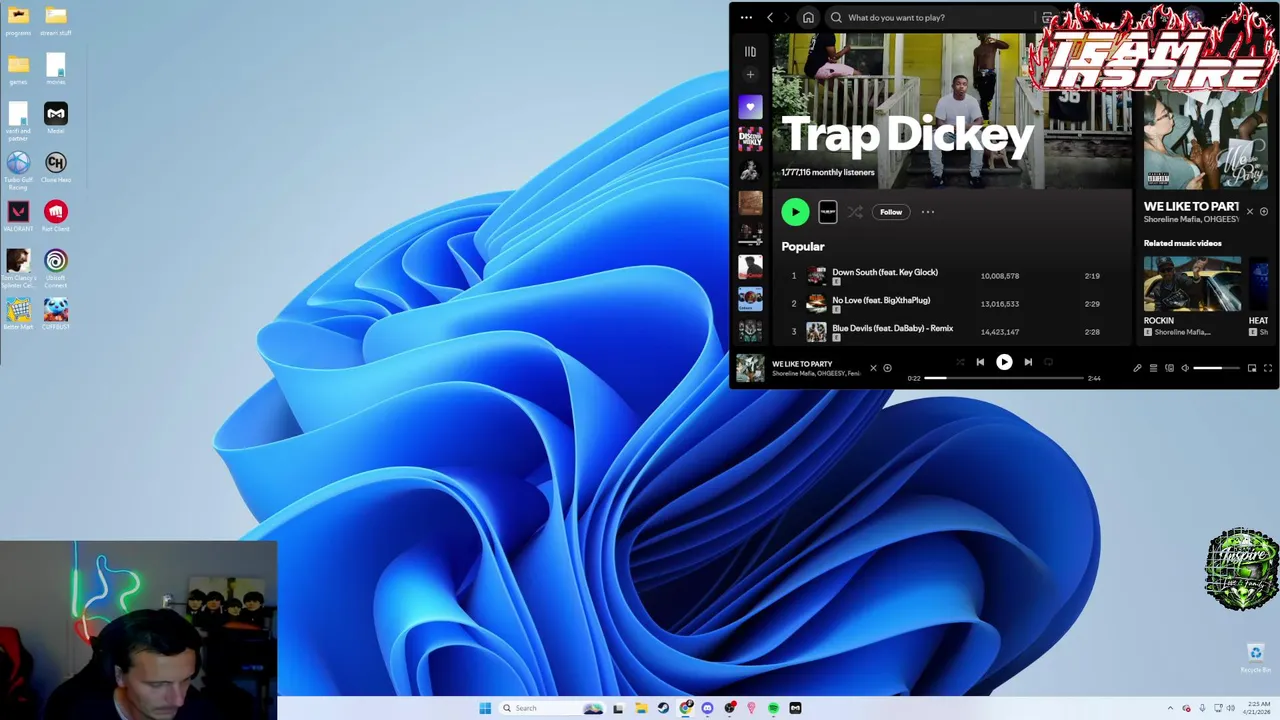Open the artist pick thumbnail next to play

point(828,212)
